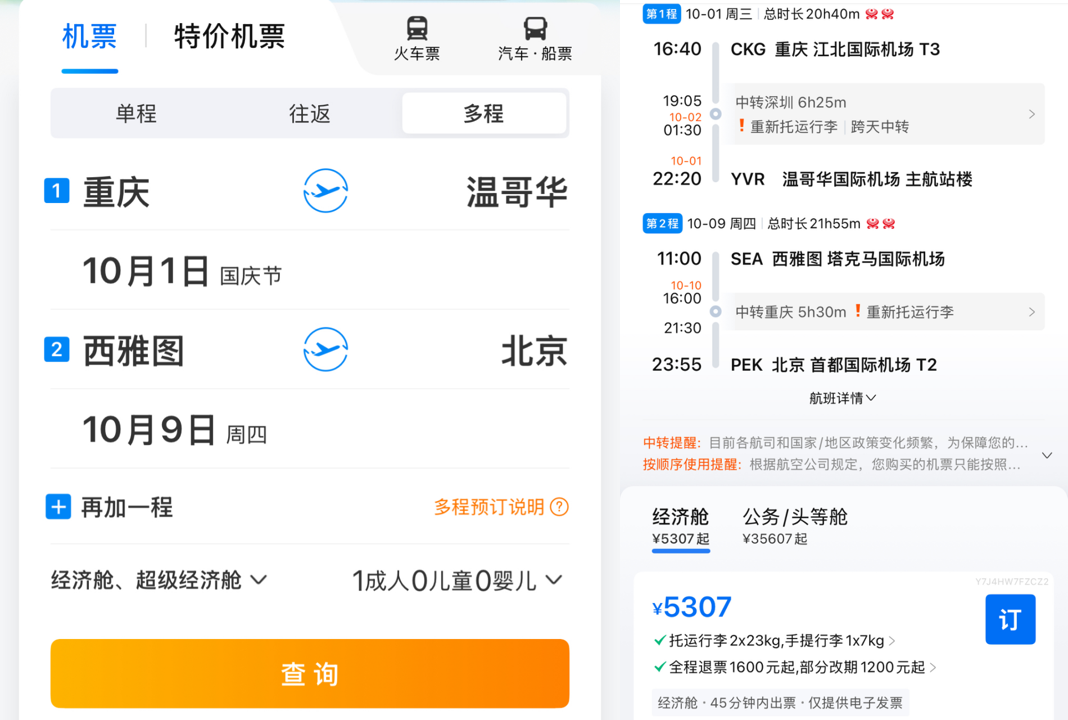Screen dimensions: 1068x720
Task: Switch trip type to 往返 round-trip
Action: coord(307,114)
